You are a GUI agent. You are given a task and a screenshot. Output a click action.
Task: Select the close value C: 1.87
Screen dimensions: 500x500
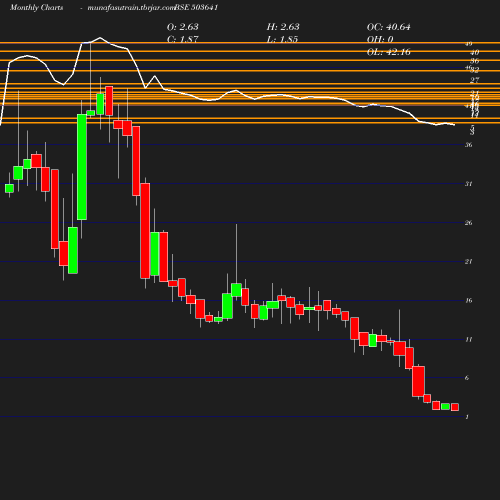pyautogui.click(x=183, y=39)
